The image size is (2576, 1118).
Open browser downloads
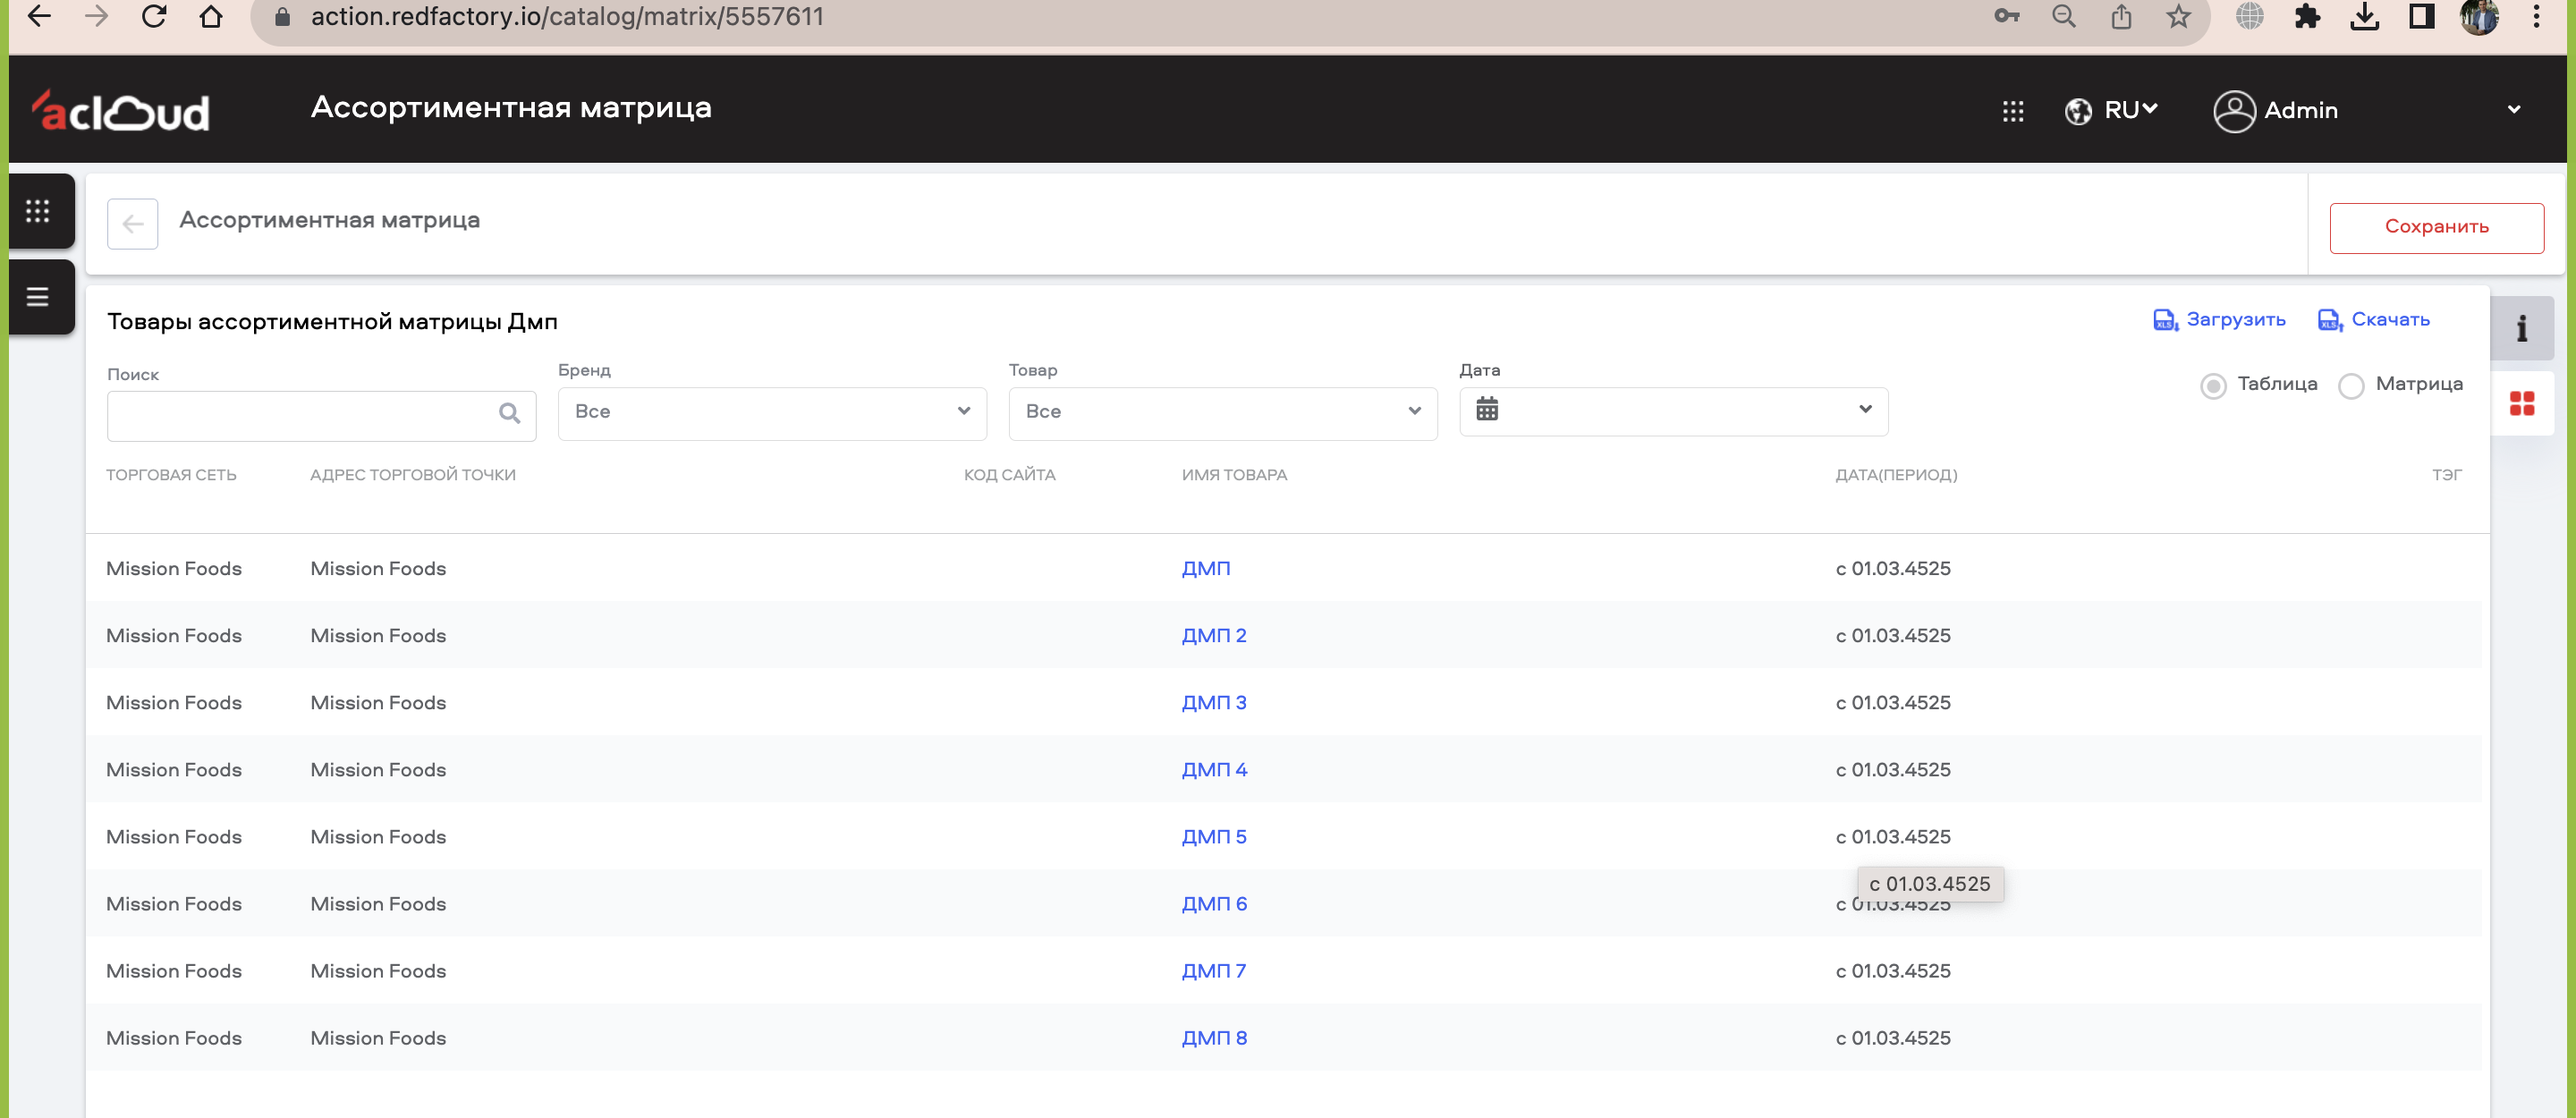pyautogui.click(x=2364, y=16)
